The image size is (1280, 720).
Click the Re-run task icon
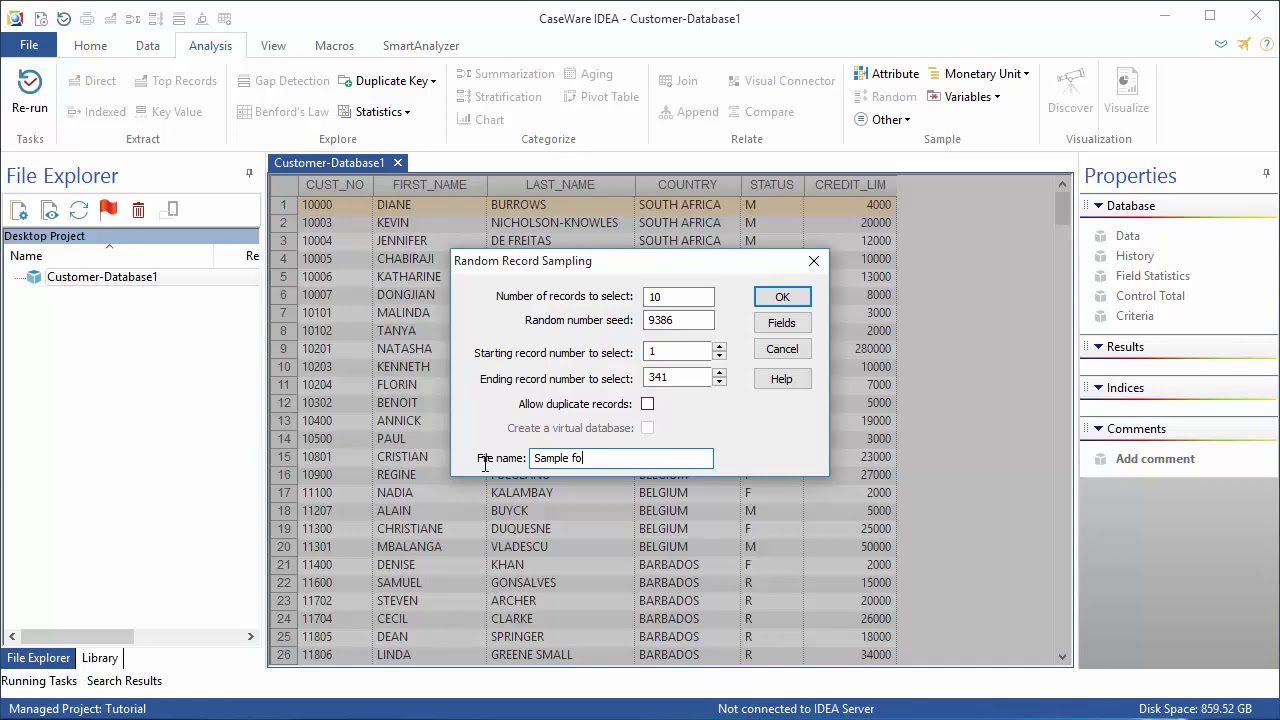click(30, 83)
